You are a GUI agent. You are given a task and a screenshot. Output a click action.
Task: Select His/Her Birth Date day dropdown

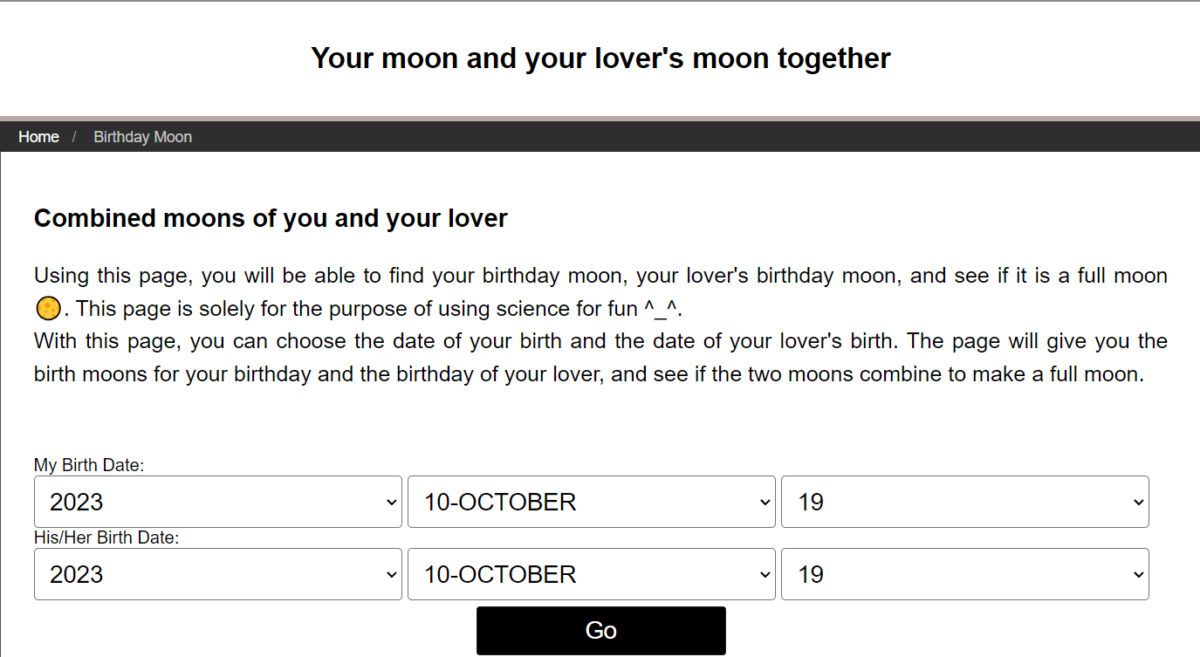pos(964,575)
